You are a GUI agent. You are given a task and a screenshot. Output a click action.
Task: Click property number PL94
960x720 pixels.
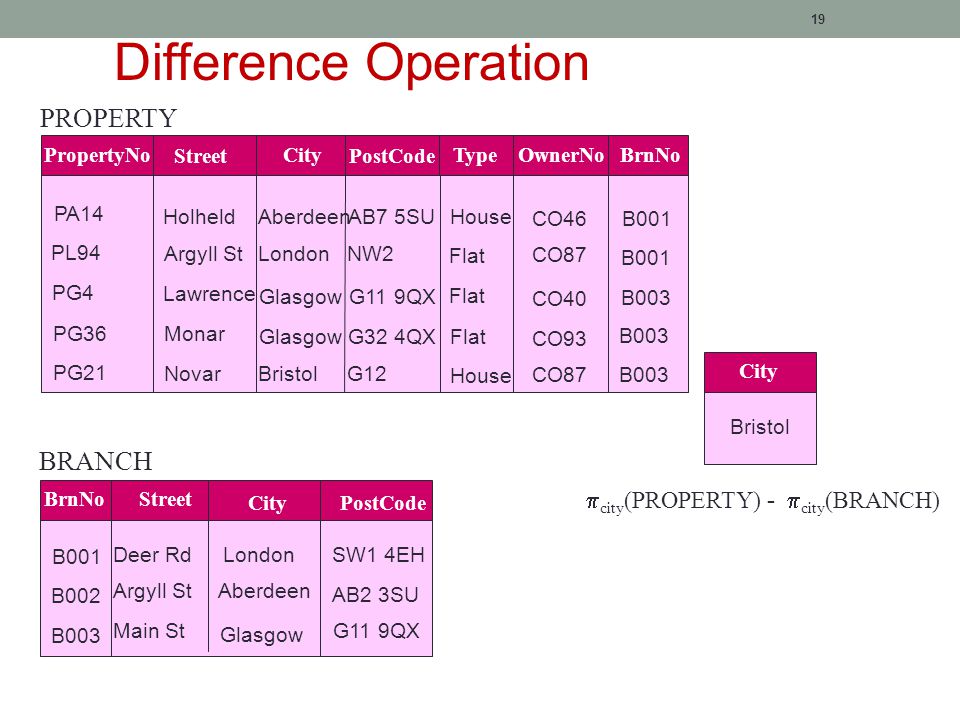75,253
